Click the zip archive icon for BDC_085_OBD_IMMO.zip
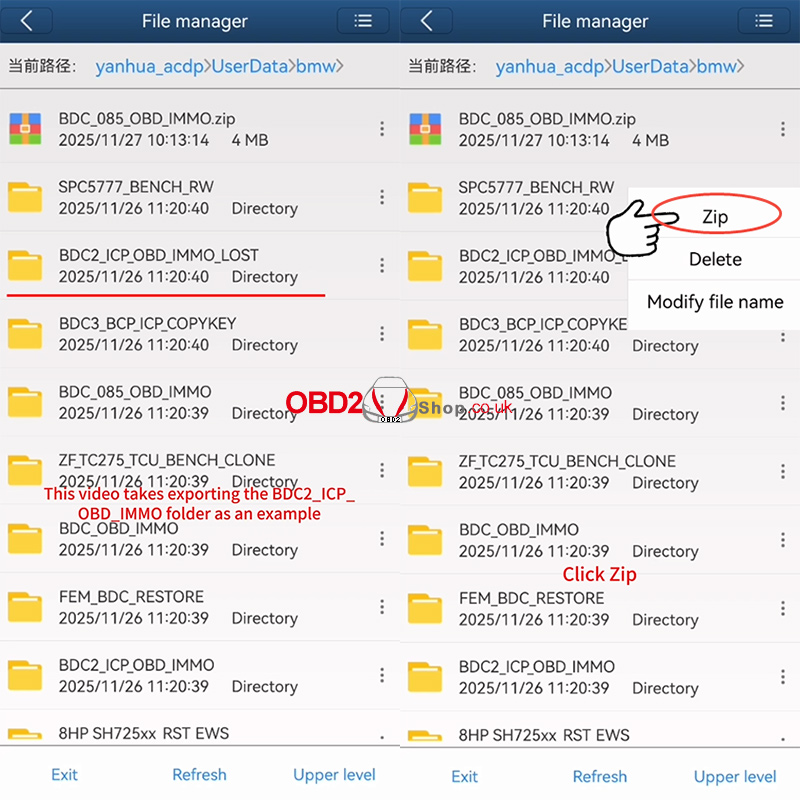Screen dimensions: 800x800 [x=25, y=128]
